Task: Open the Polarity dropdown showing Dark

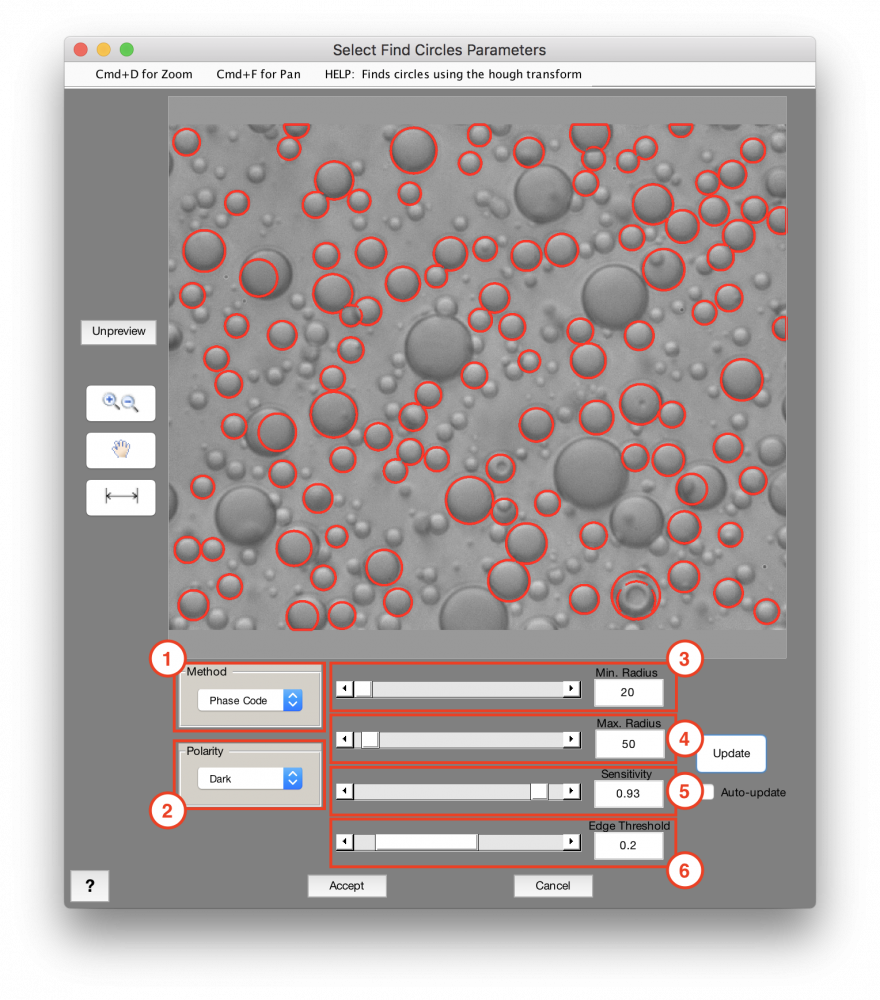Action: pyautogui.click(x=240, y=778)
